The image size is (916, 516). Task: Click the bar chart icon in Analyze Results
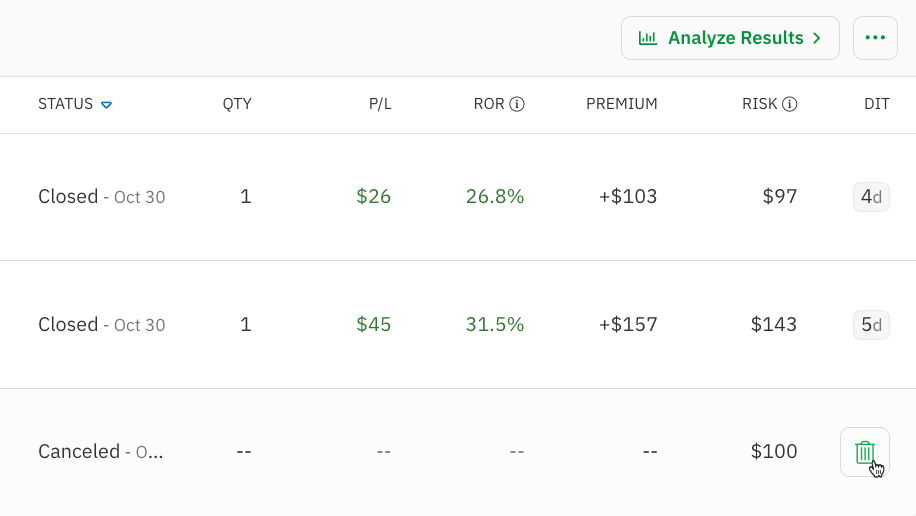648,38
